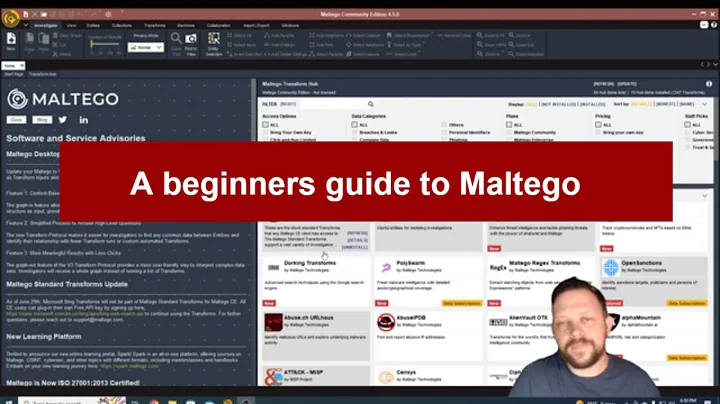The width and height of the screenshot is (720, 404).
Task: Expand the quick access ribbon chevron
Action: click(26, 25)
